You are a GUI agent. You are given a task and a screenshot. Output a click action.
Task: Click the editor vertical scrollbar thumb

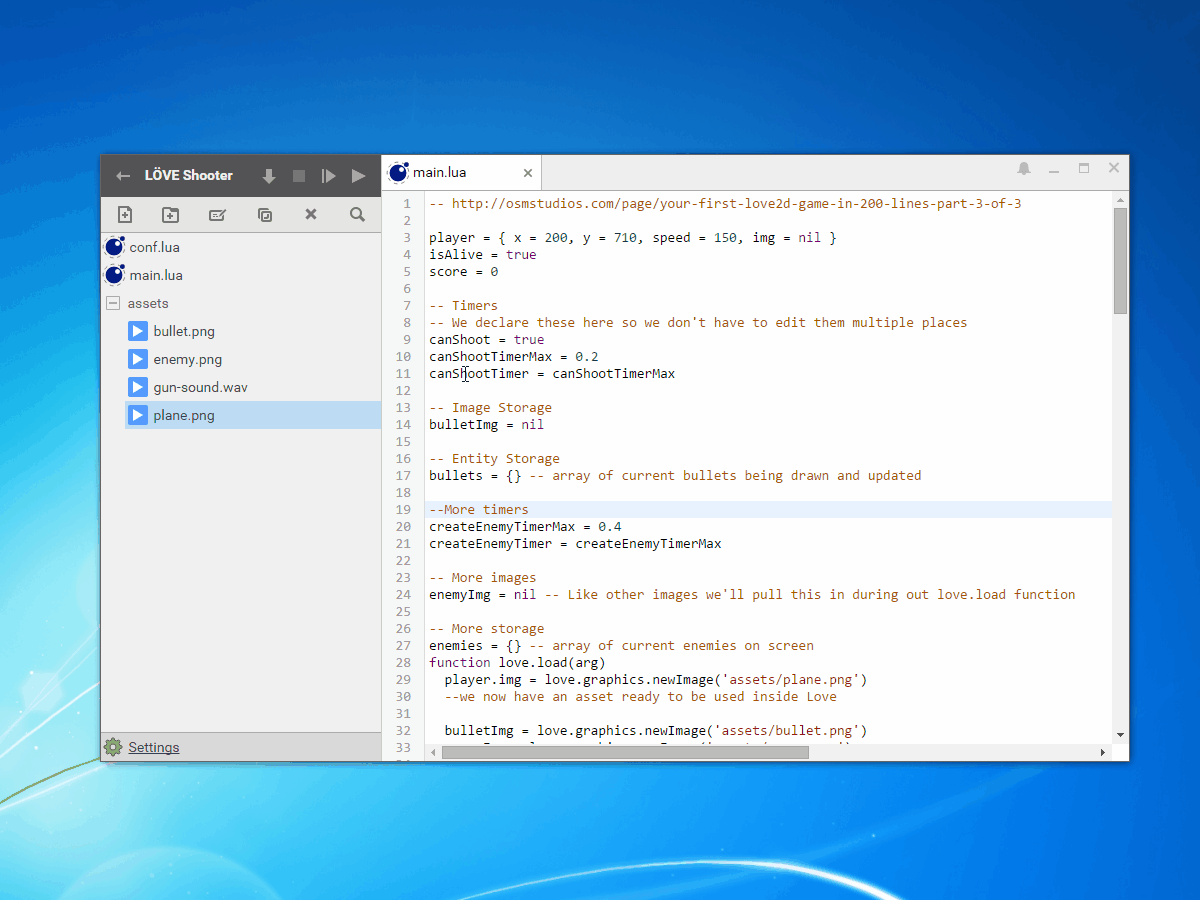(x=1120, y=260)
